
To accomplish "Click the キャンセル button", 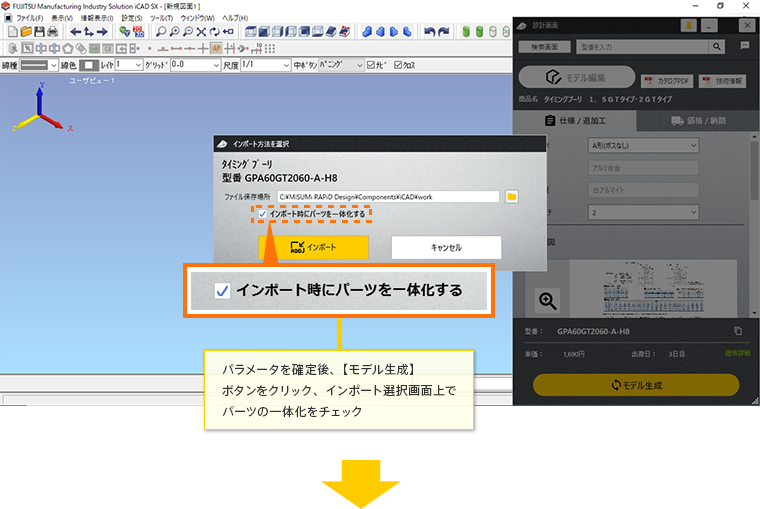I will 445,247.
